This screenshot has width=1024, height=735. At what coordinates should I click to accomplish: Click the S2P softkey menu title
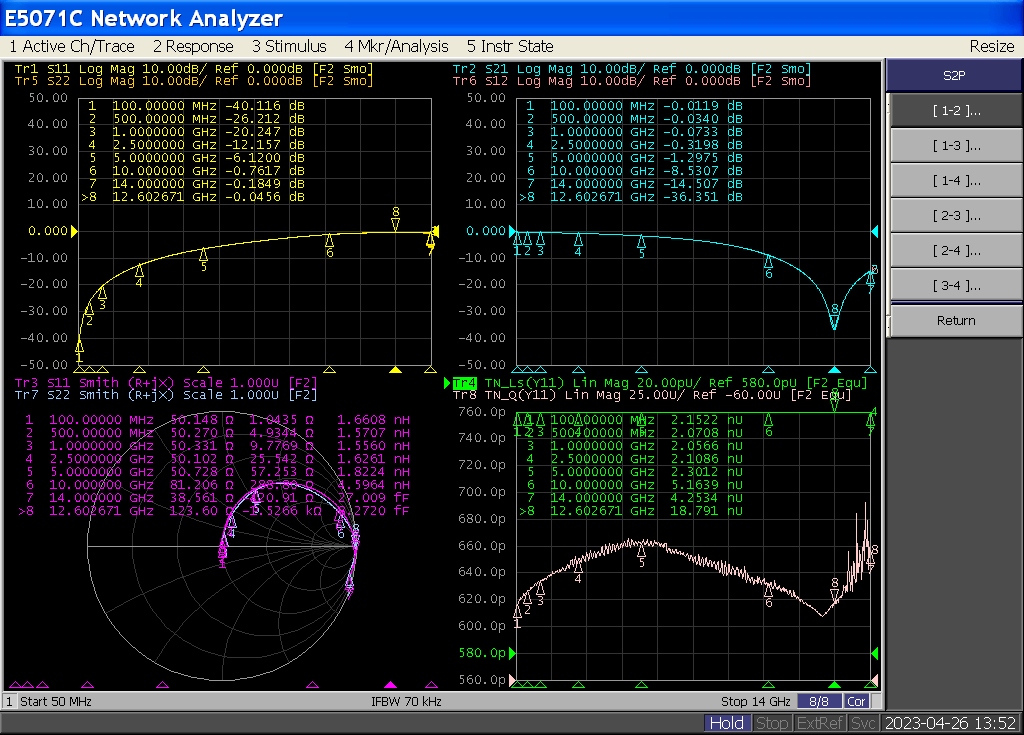tap(954, 75)
